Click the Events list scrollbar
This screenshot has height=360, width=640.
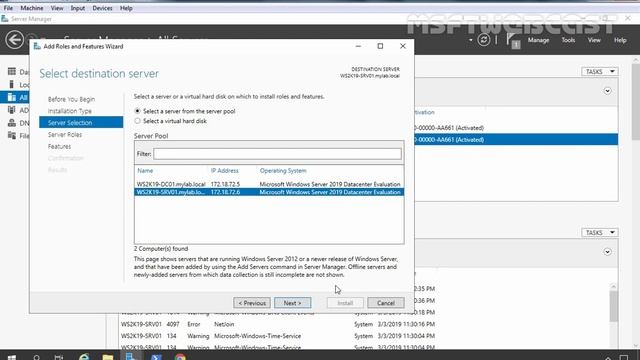tap(613, 306)
